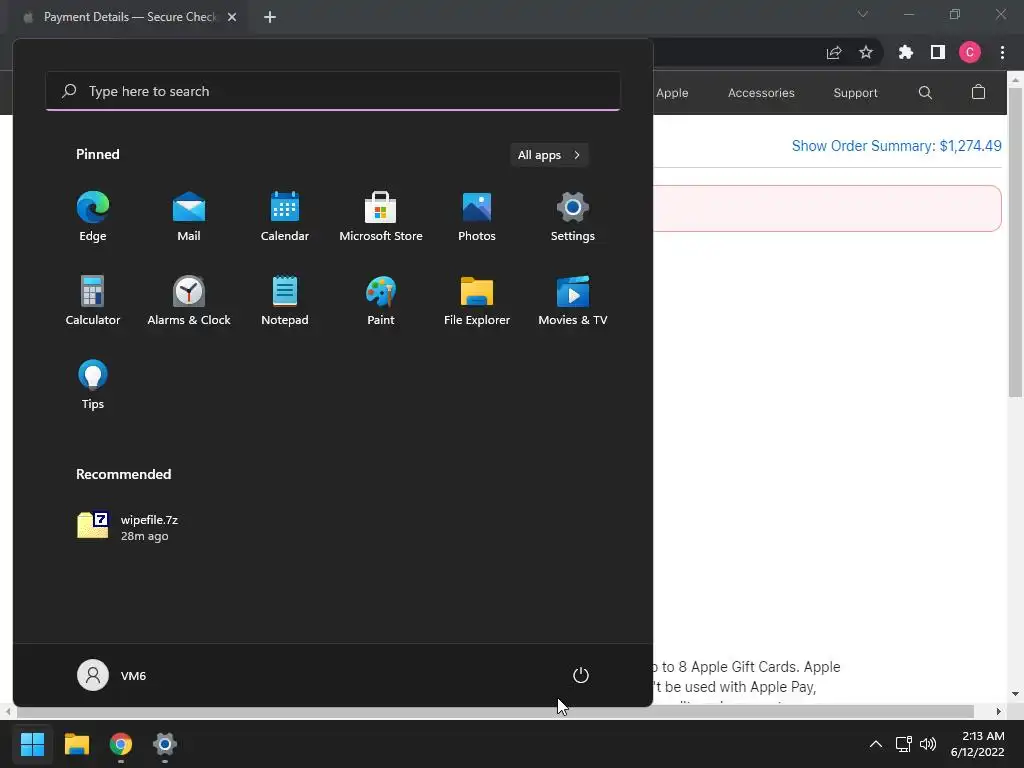Show hidden system tray icons
Image resolution: width=1024 pixels, height=768 pixels.
tap(876, 744)
